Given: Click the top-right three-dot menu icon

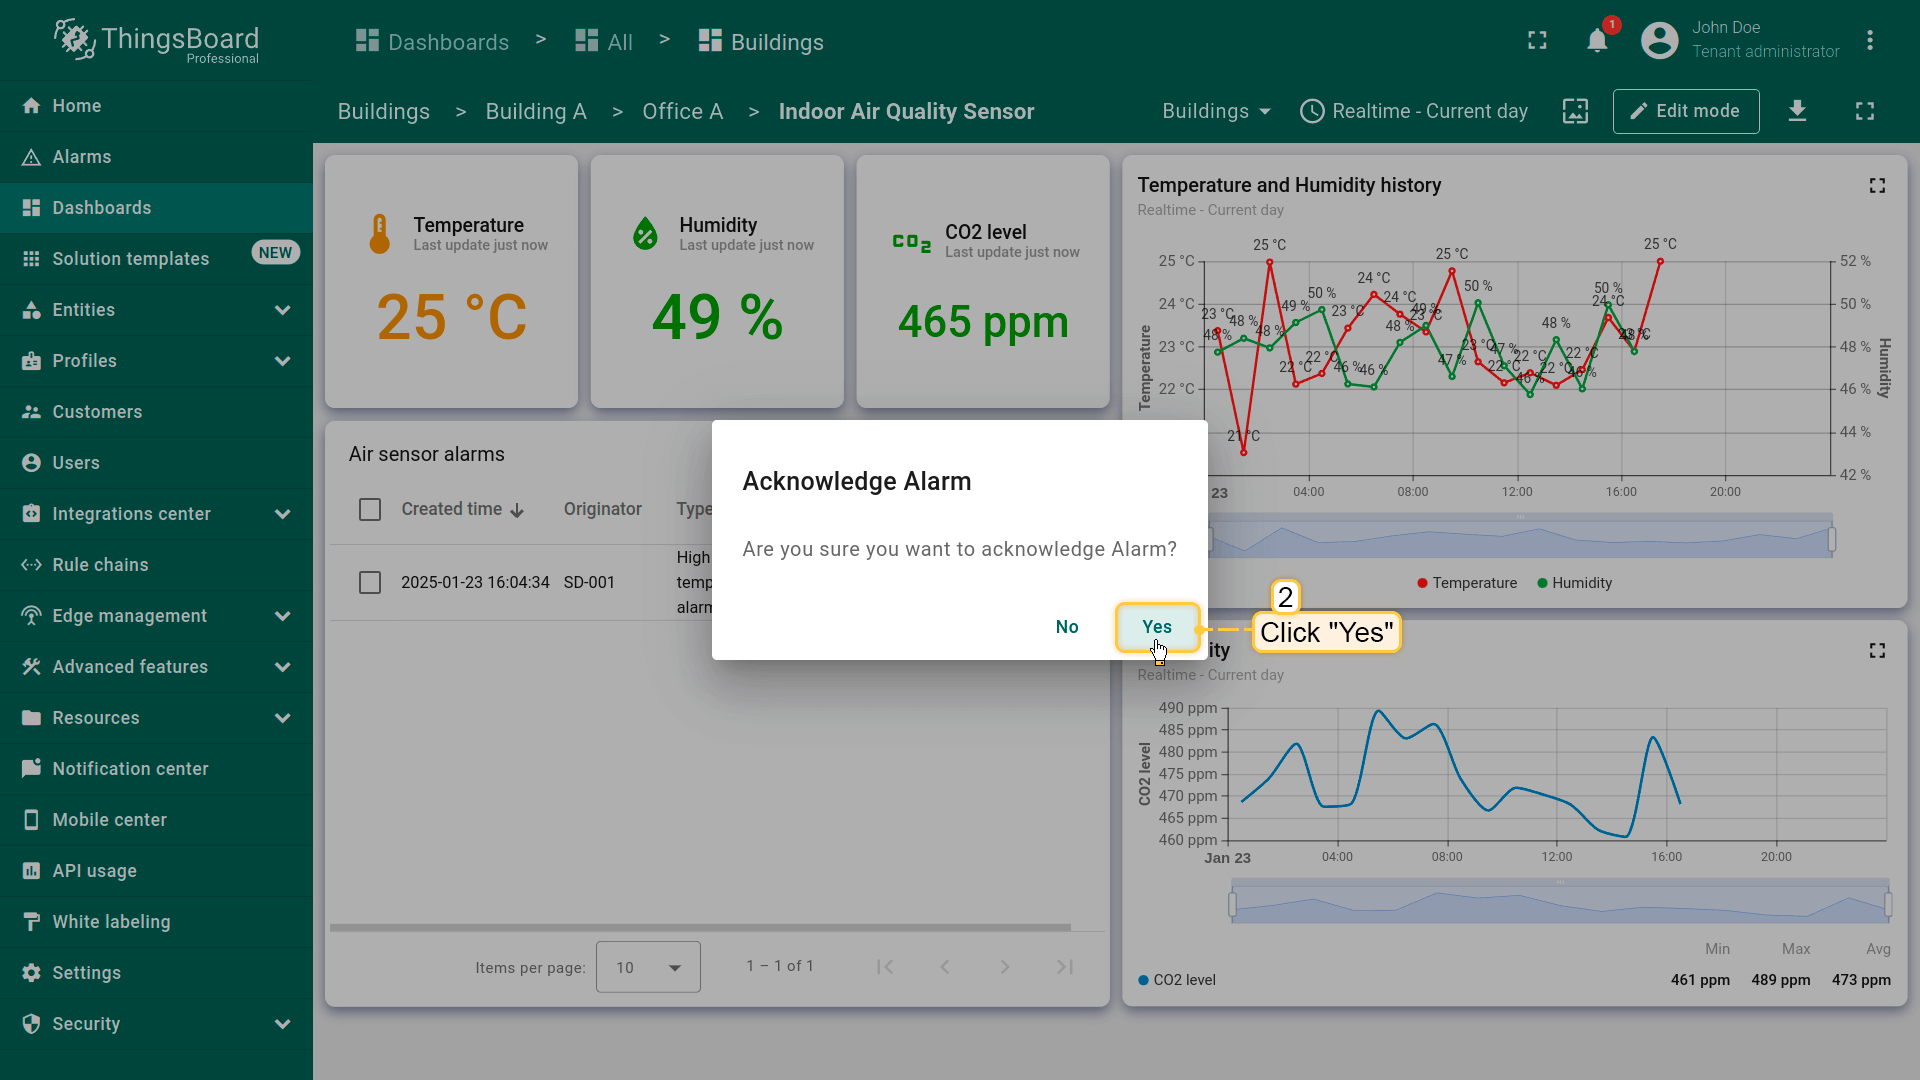Looking at the screenshot, I should pos(1869,41).
